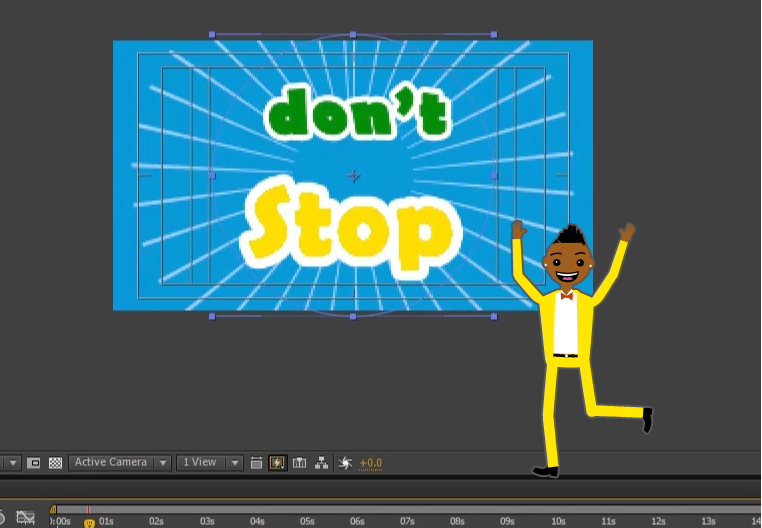
Task: Click the yellow "Stop" text in the composition
Action: coord(347,229)
